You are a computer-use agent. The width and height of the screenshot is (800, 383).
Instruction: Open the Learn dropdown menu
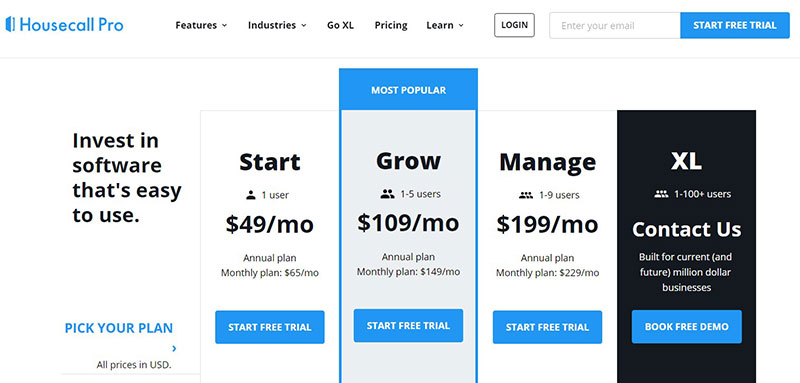coord(445,25)
